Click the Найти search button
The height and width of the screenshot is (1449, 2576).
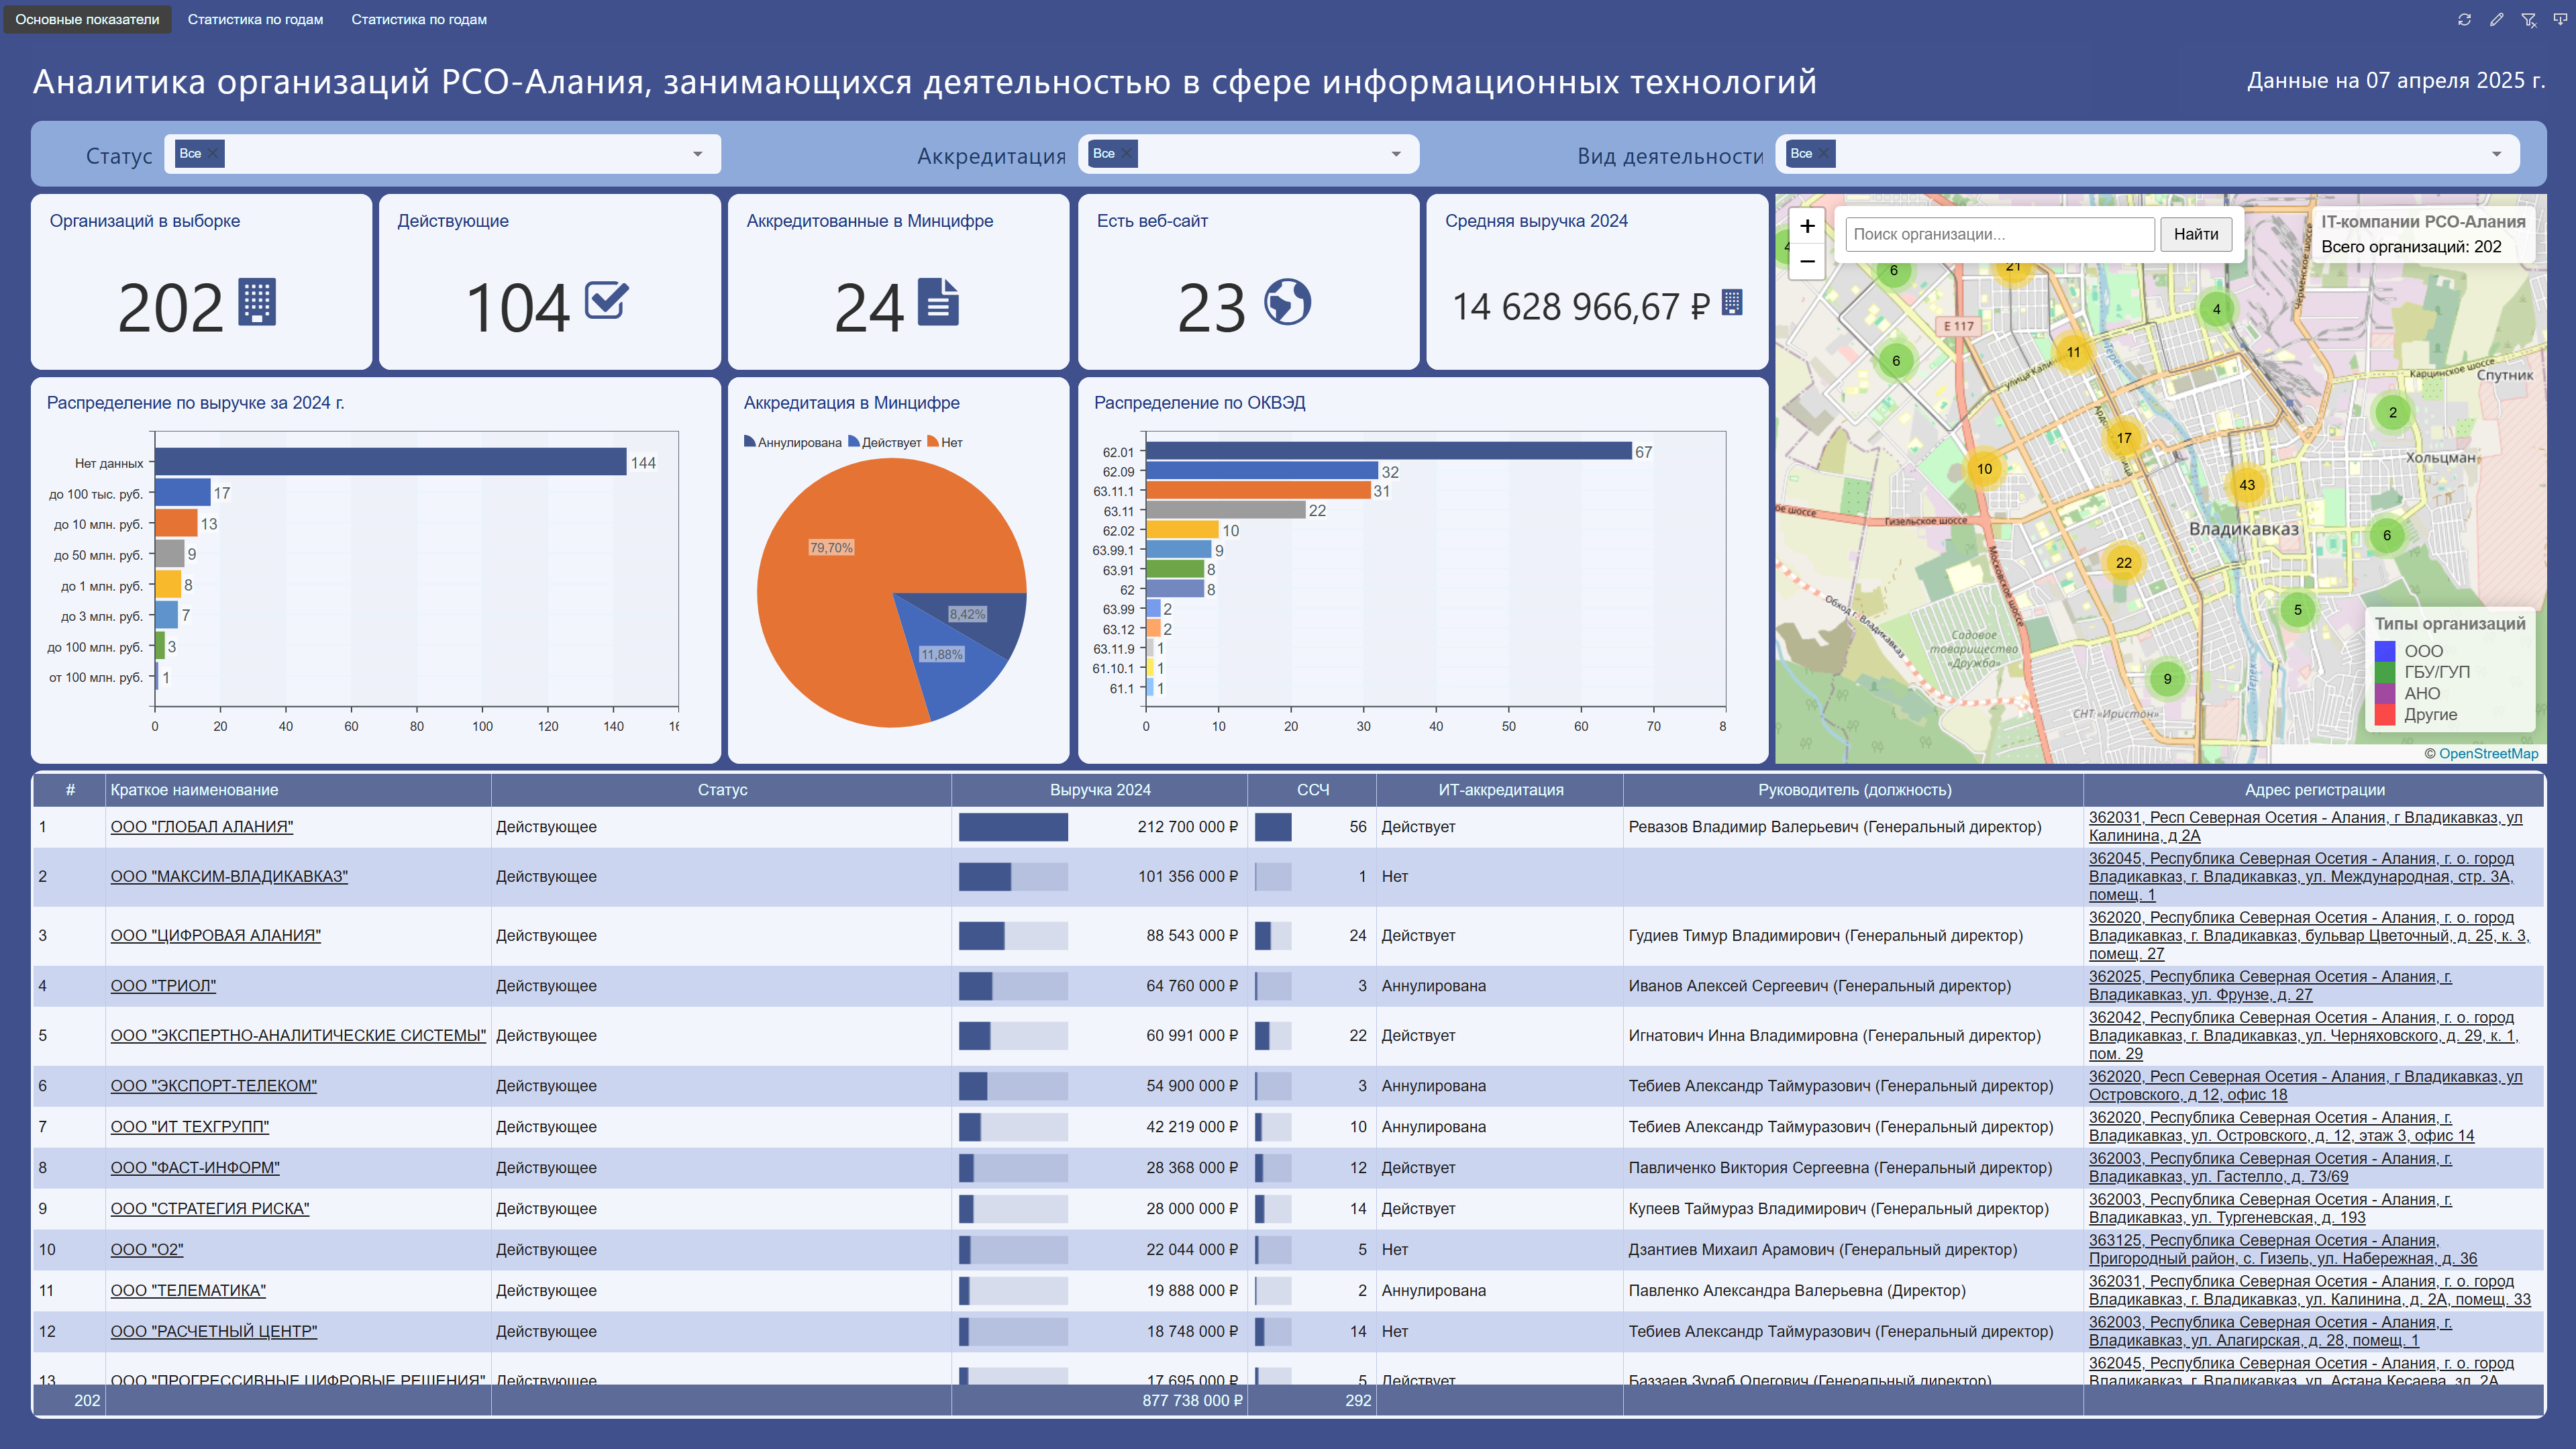2195,234
